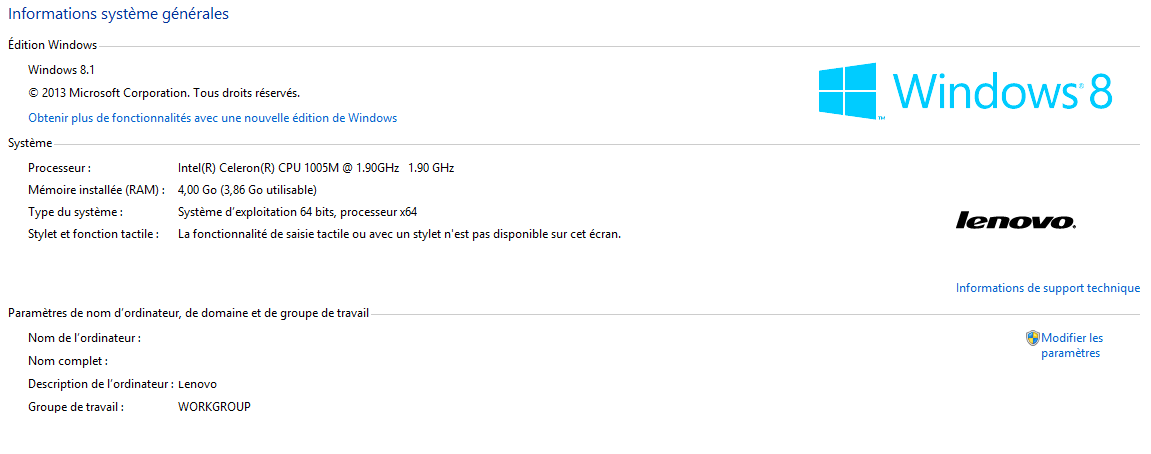Click the 4,00 Go installed RAM value

tap(247, 190)
